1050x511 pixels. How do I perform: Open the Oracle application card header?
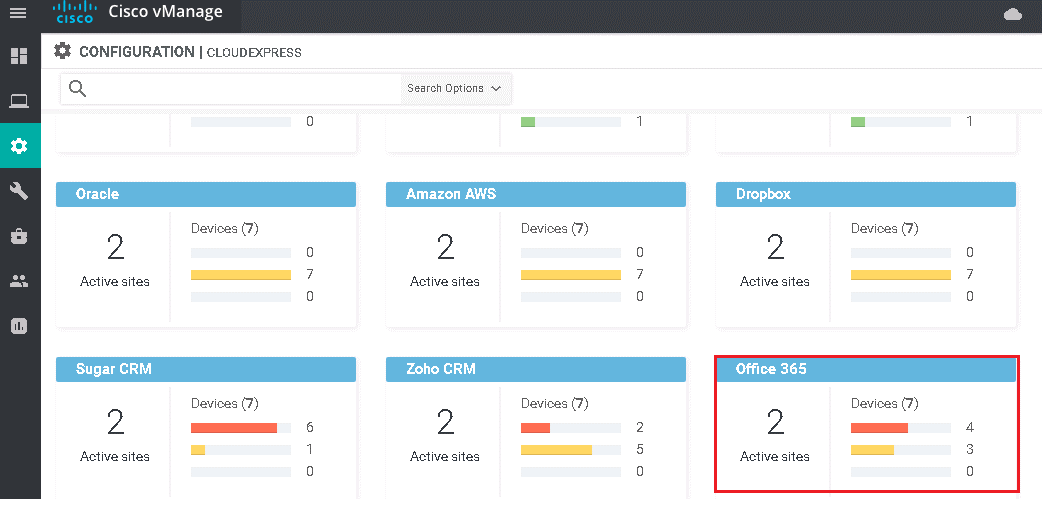[206, 194]
